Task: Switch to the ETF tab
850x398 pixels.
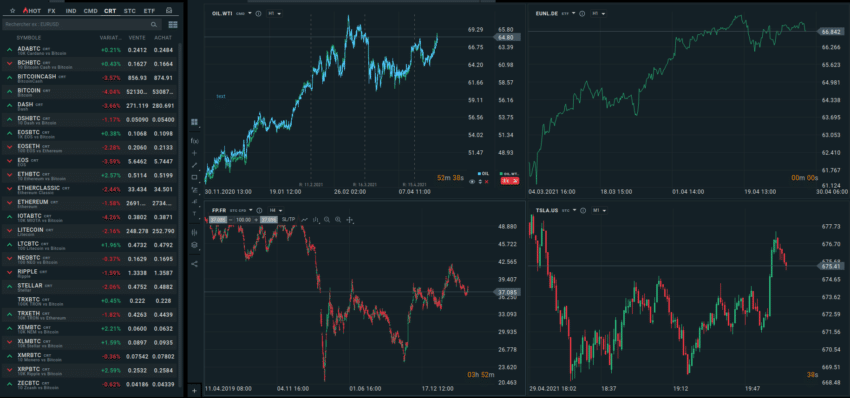Action: click(x=149, y=10)
